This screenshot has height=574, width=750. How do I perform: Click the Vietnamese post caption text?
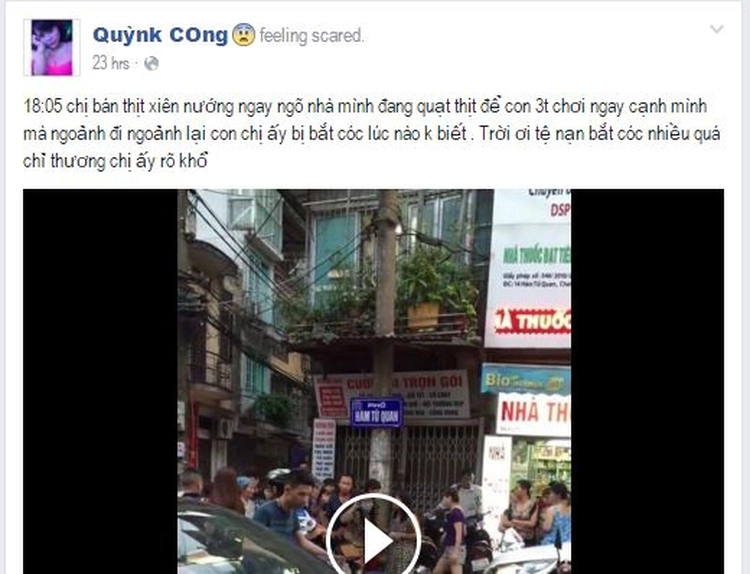(x=372, y=133)
